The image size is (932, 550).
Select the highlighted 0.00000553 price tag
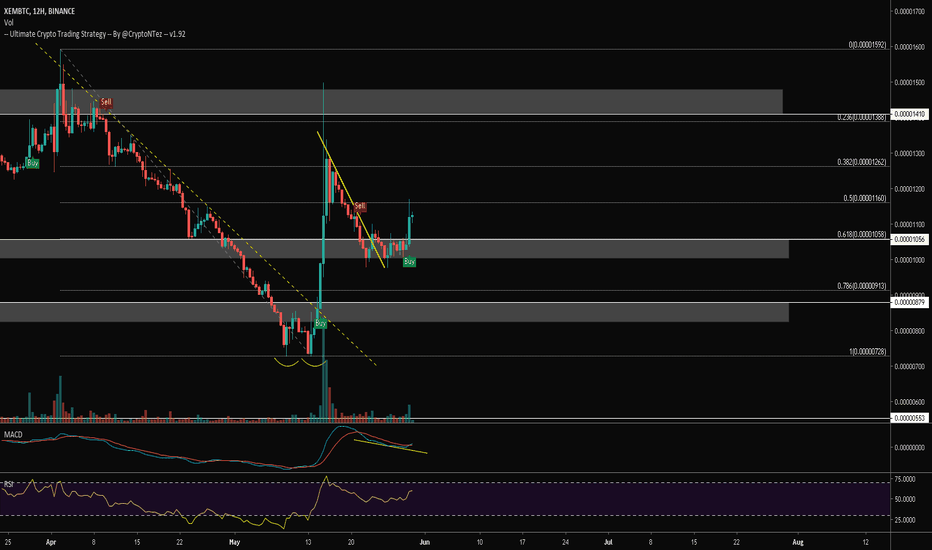pyautogui.click(x=910, y=419)
